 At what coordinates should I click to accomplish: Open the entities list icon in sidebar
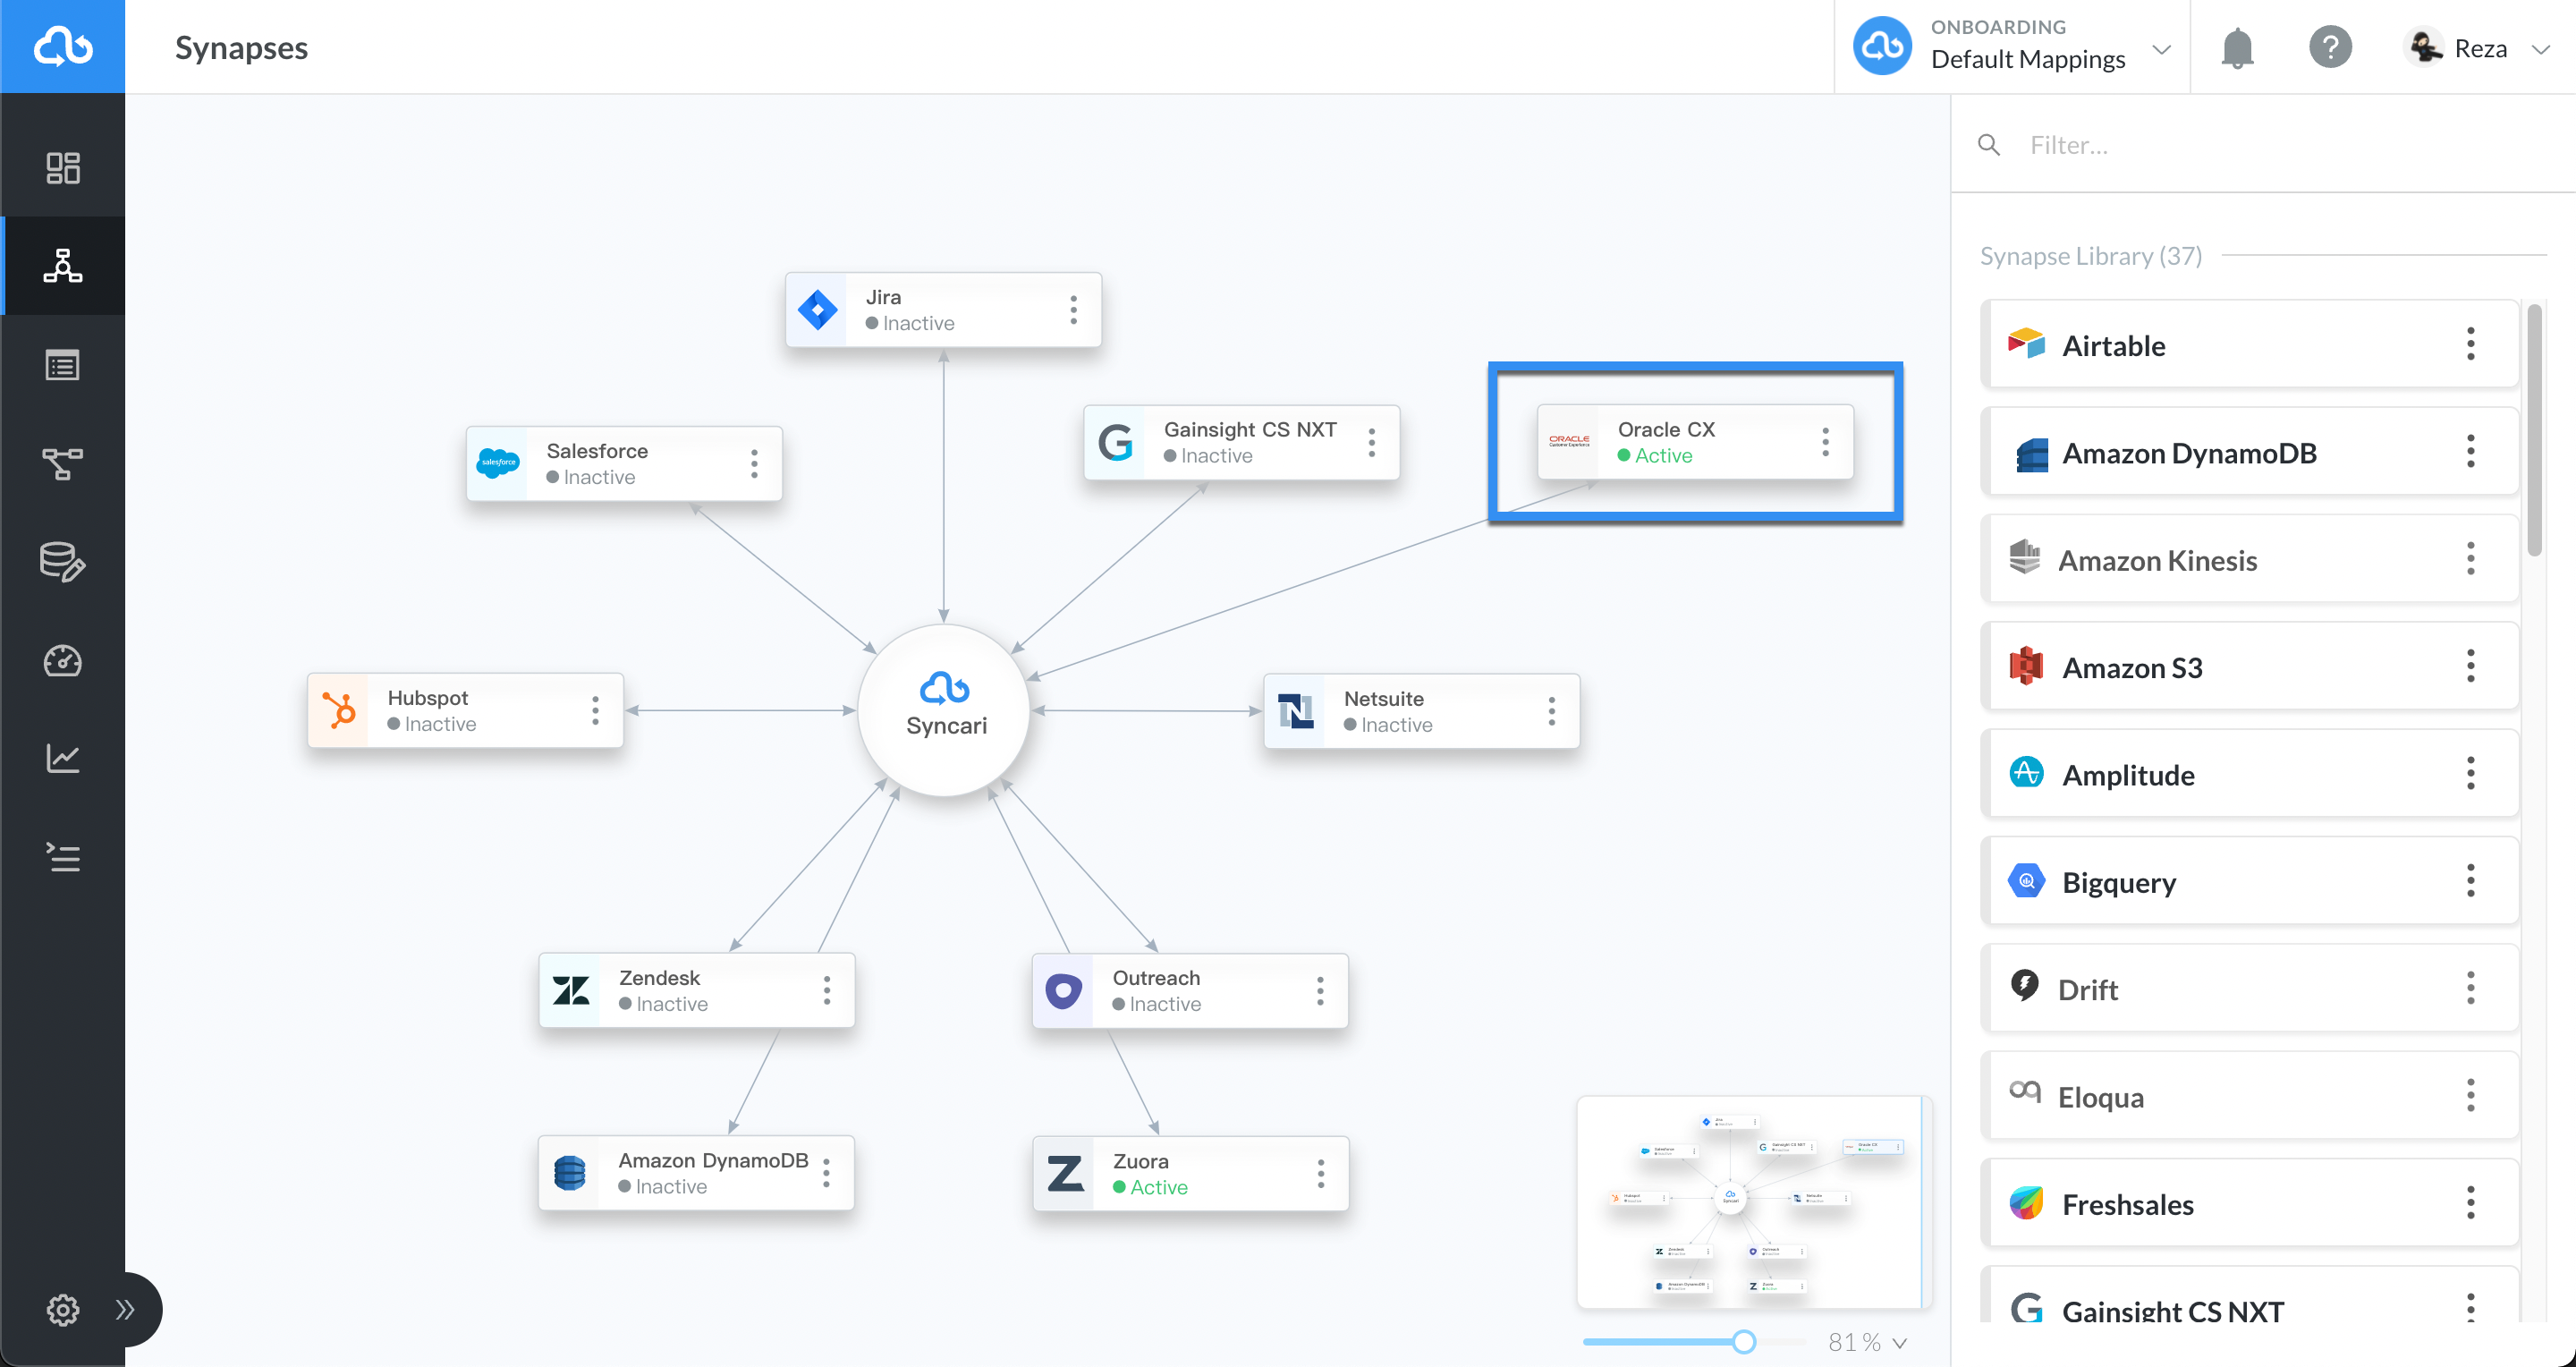point(62,365)
